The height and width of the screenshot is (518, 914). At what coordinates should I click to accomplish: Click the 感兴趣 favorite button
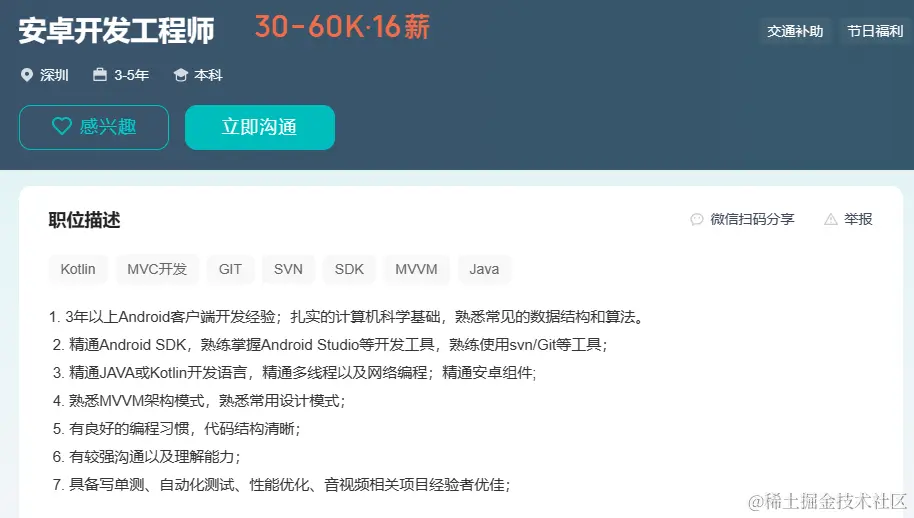coord(94,127)
